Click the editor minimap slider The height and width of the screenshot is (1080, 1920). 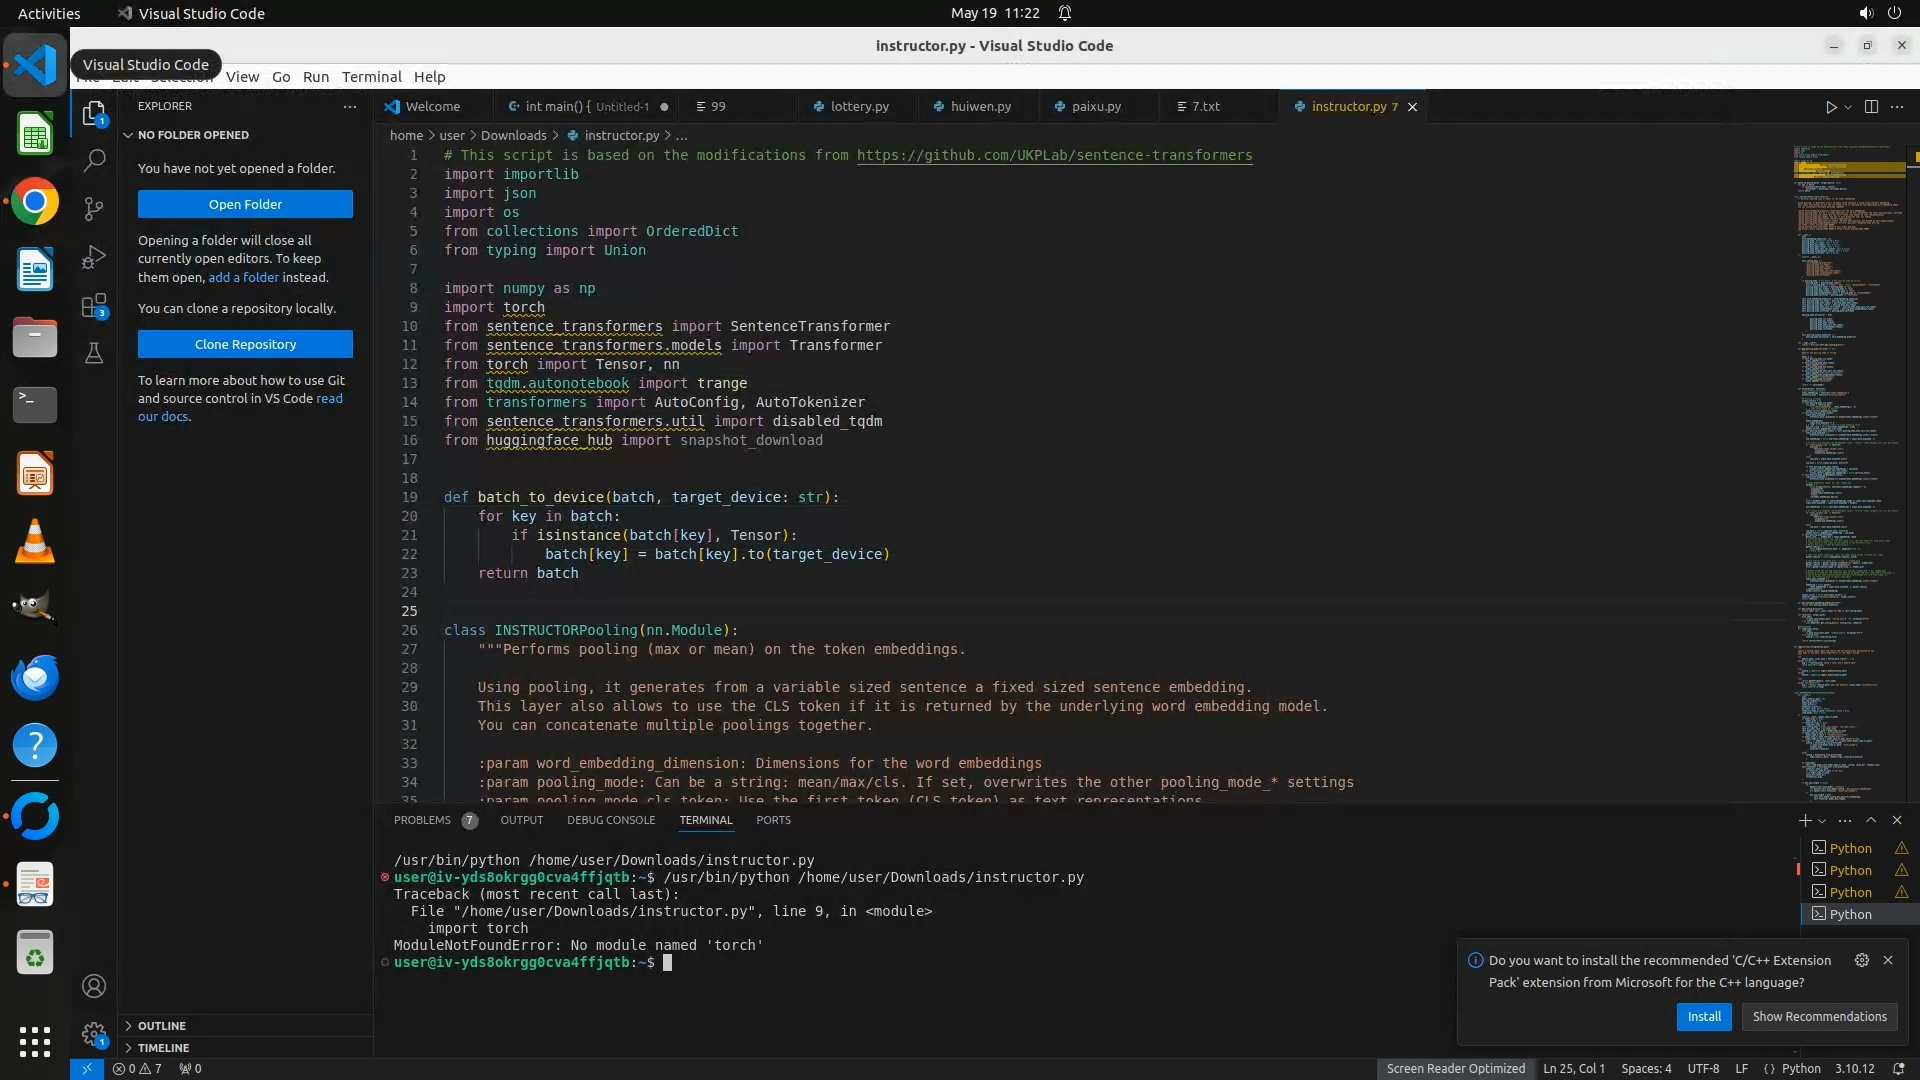[1848, 170]
